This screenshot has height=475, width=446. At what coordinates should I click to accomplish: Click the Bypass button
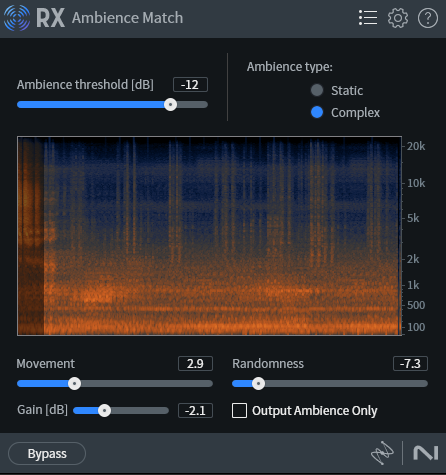[47, 453]
